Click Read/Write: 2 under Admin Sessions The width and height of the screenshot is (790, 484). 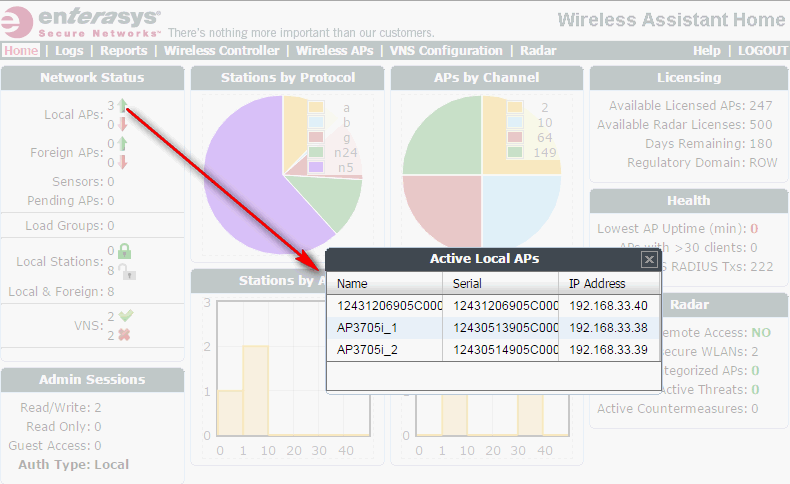(60, 407)
